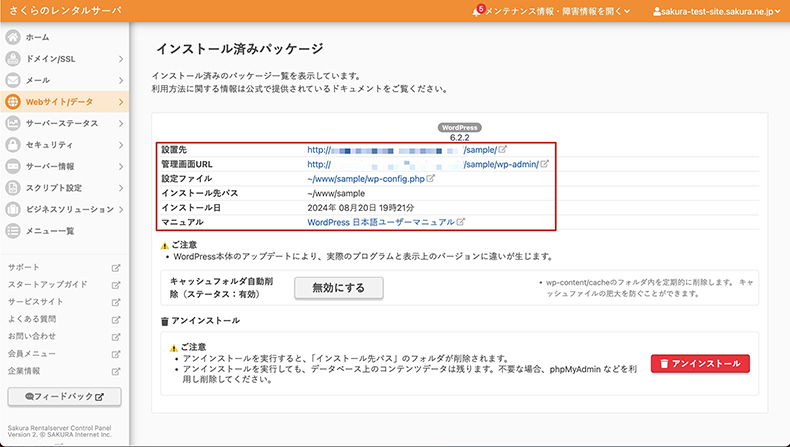Image resolution: width=790 pixels, height=447 pixels.
Task: Click external link icon next to 会員メニュー
Action: coord(116,354)
